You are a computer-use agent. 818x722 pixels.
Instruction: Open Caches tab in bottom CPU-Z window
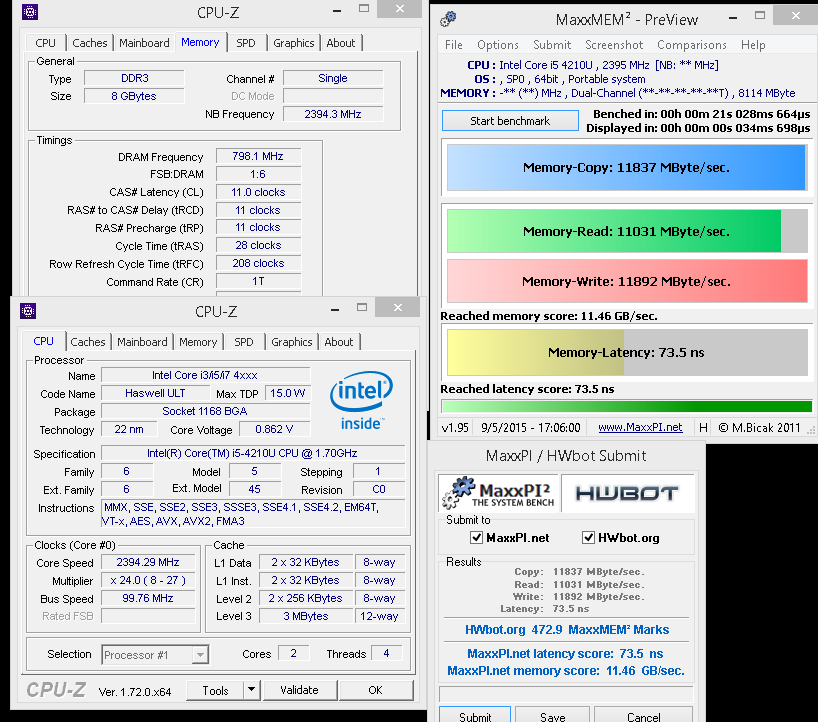click(x=88, y=342)
